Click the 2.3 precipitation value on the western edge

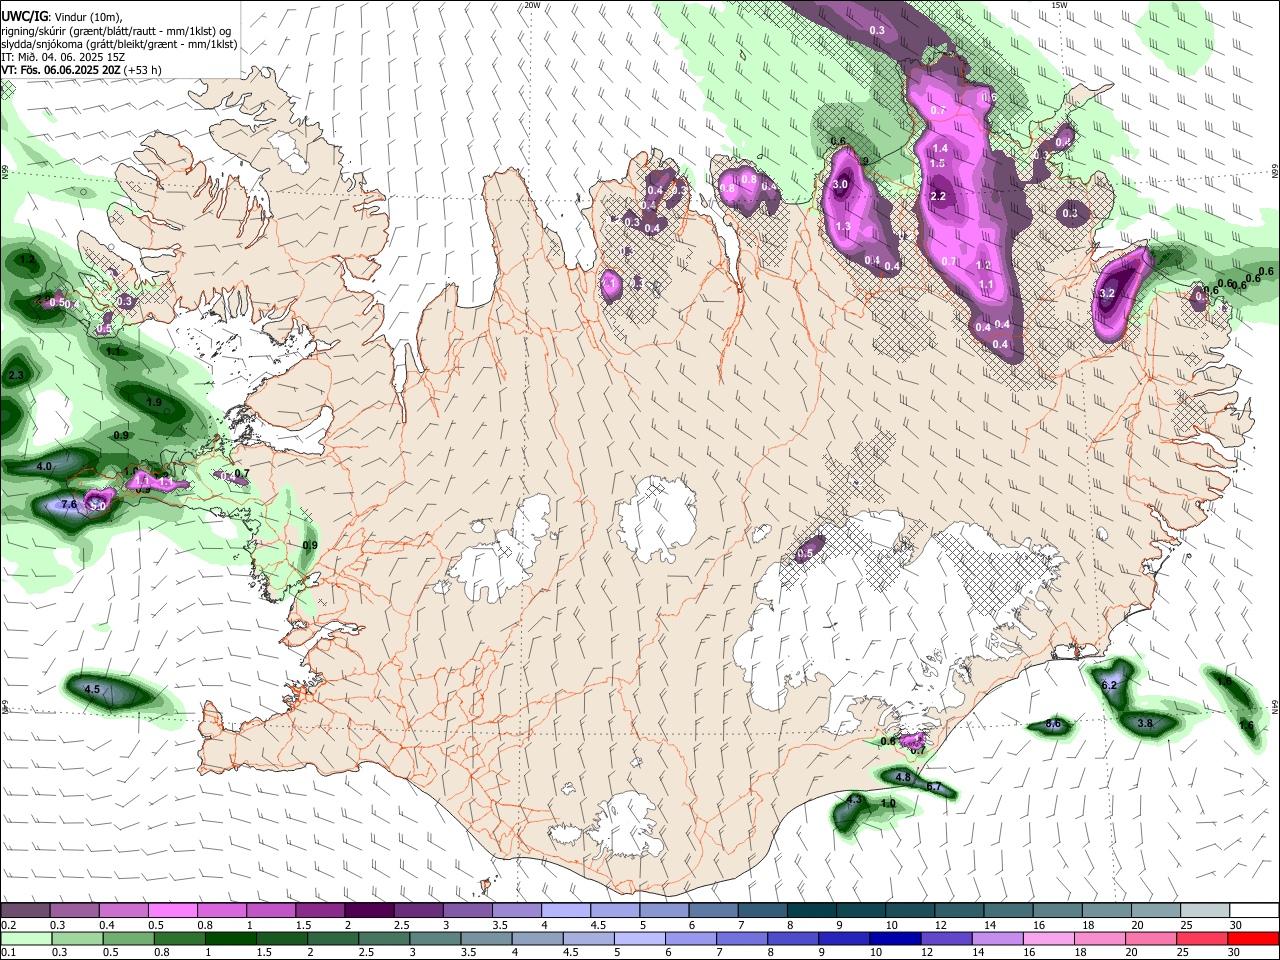point(16,375)
